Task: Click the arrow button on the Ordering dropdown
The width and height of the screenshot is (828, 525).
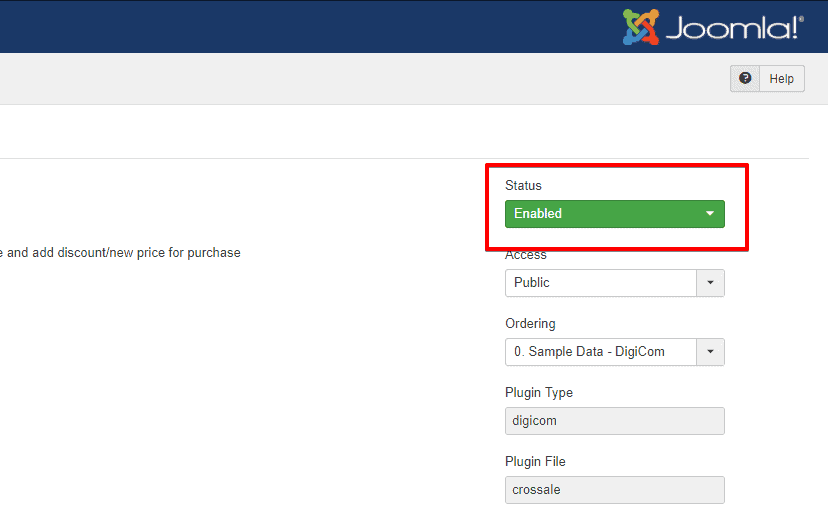Action: (710, 352)
